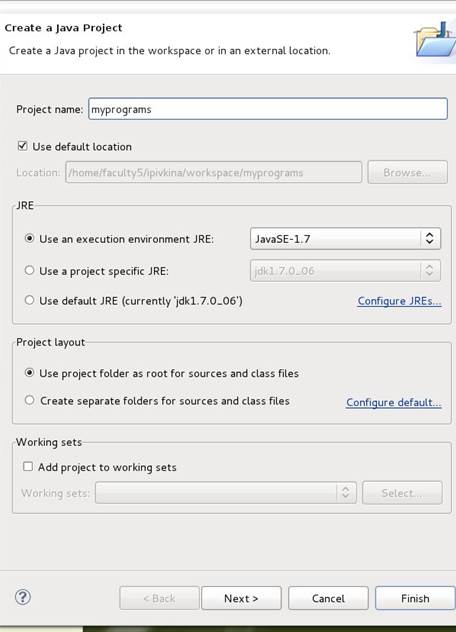Screen dimensions: 456x632
Task: Click the help question mark icon
Action: [x=23, y=597]
